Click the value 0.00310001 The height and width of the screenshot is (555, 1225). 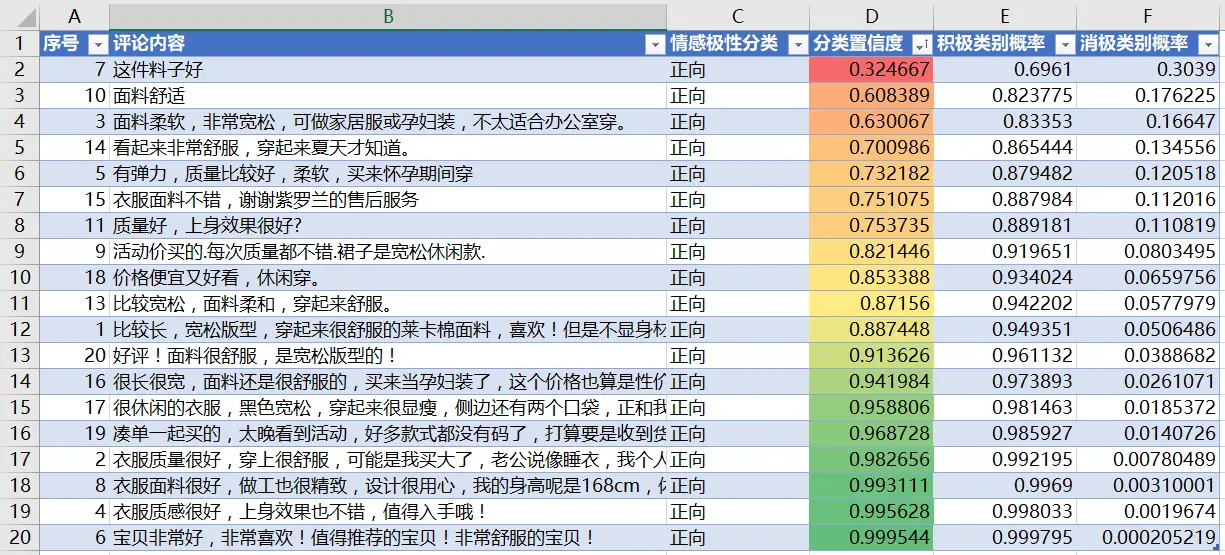pos(1148,486)
